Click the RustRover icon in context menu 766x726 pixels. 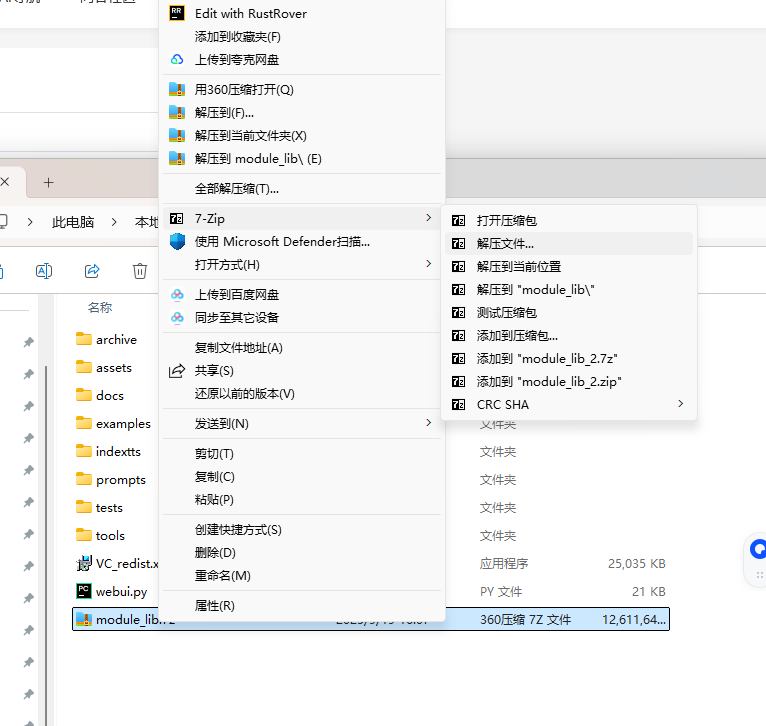[177, 13]
